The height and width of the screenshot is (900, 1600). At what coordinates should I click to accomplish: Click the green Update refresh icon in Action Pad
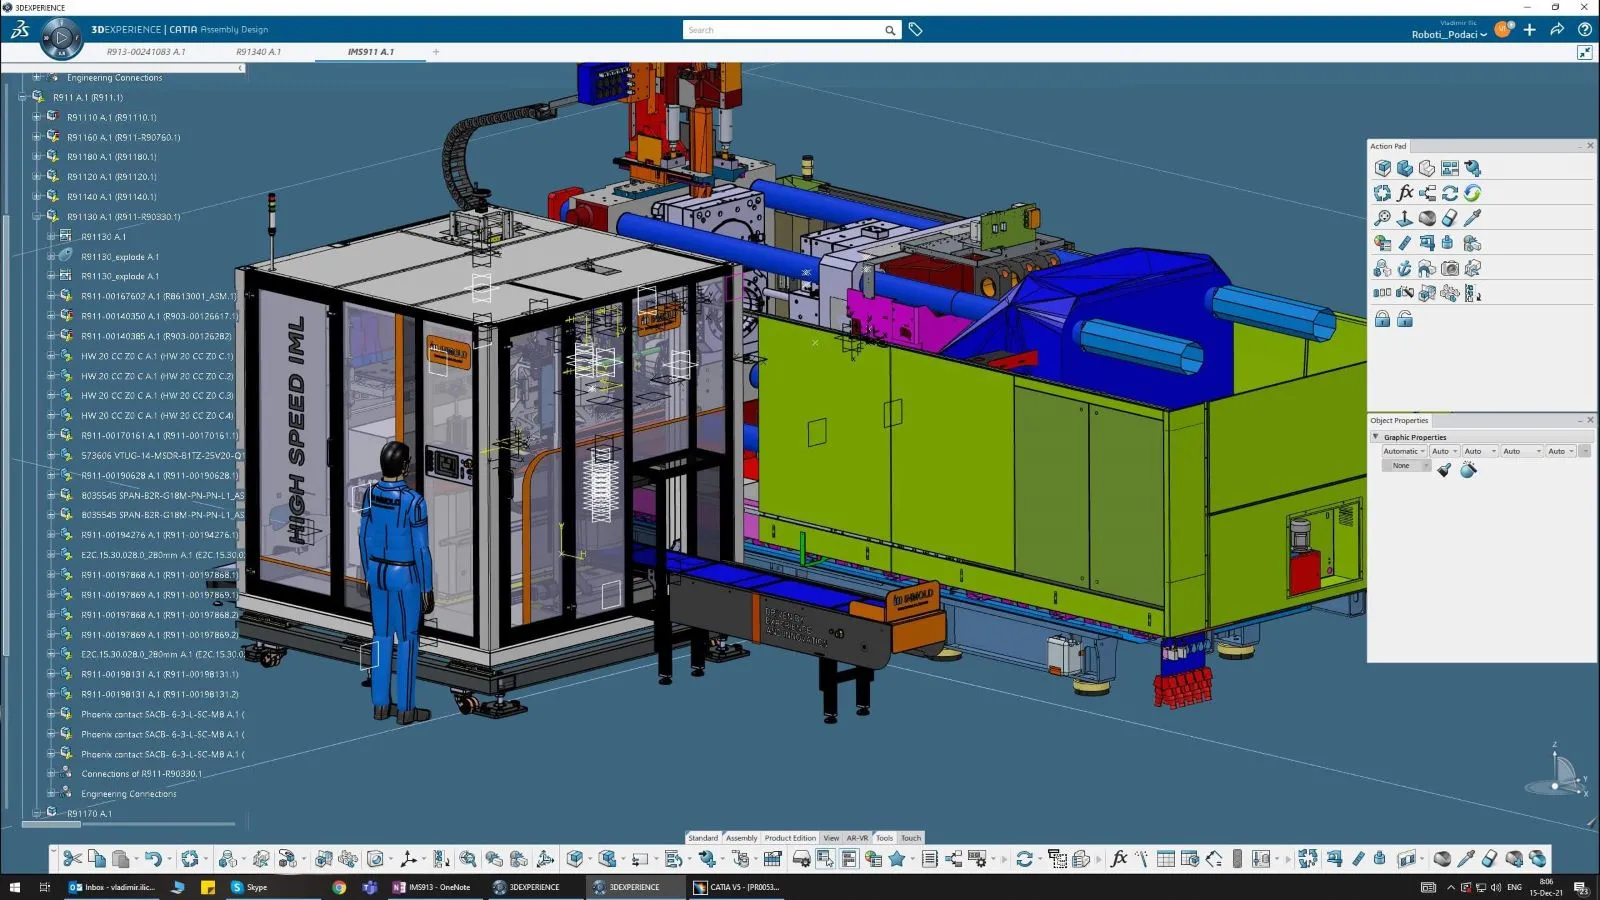[1473, 194]
